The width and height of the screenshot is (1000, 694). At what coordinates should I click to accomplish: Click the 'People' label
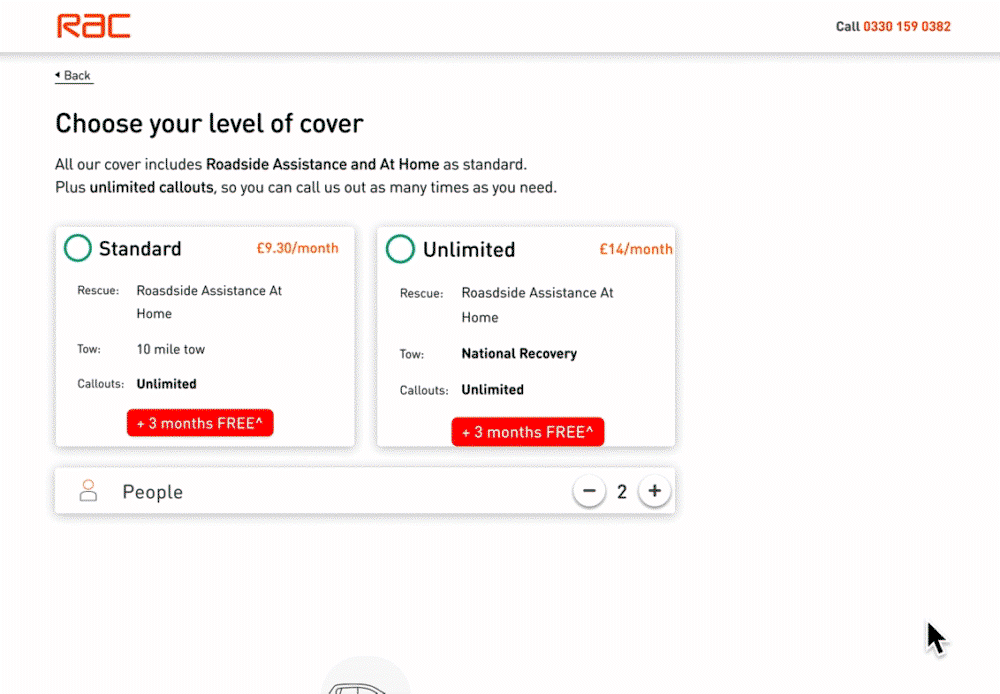[x=153, y=492]
